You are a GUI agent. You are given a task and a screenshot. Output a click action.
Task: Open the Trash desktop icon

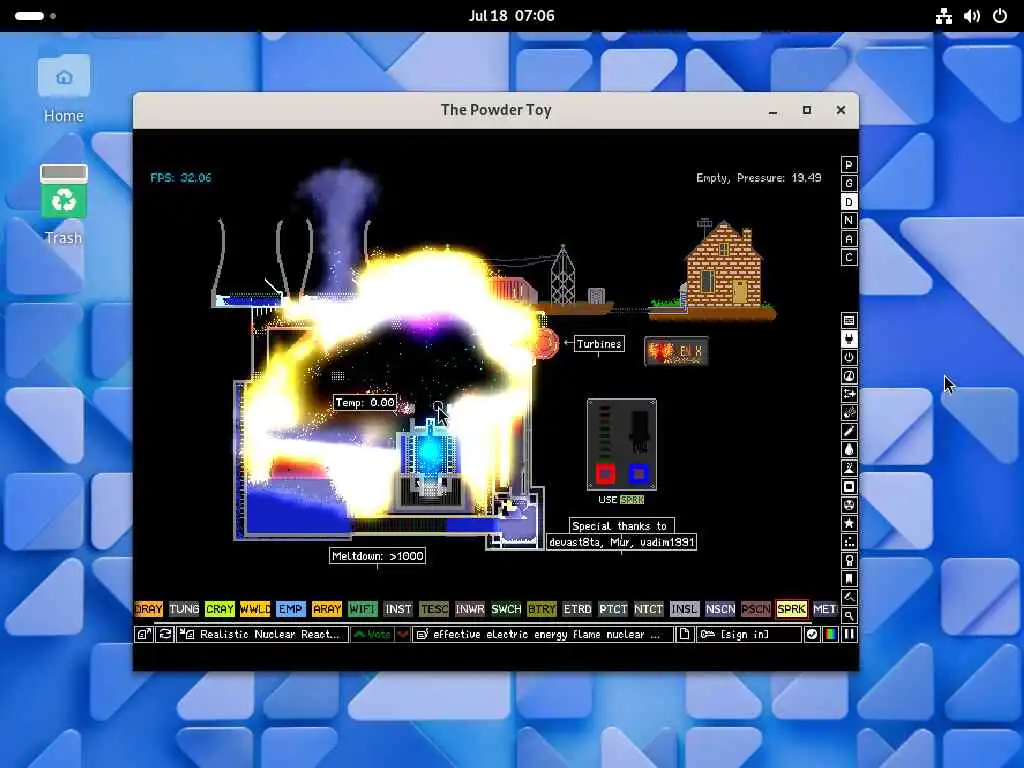point(63,205)
